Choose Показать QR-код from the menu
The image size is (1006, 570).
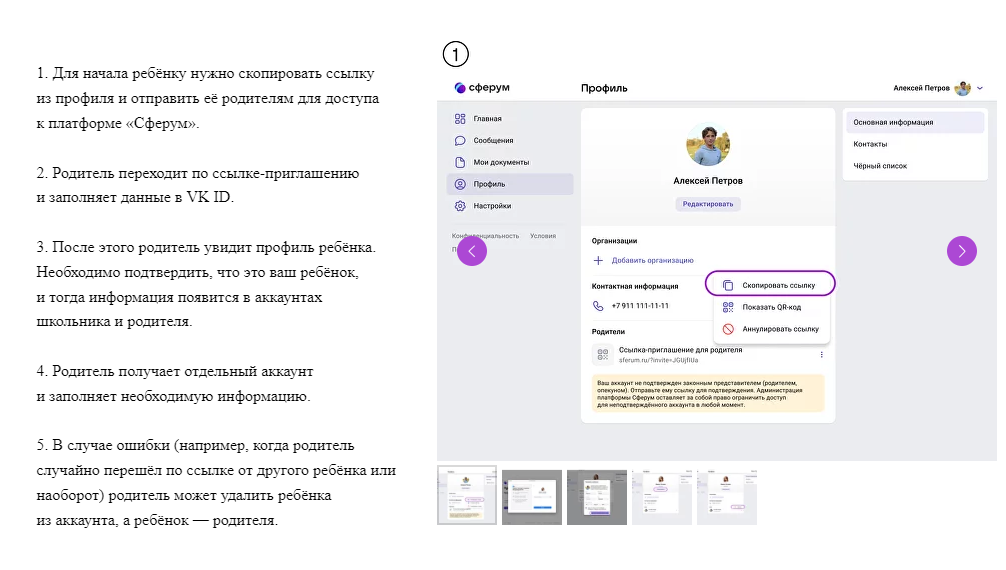pyautogui.click(x=771, y=307)
